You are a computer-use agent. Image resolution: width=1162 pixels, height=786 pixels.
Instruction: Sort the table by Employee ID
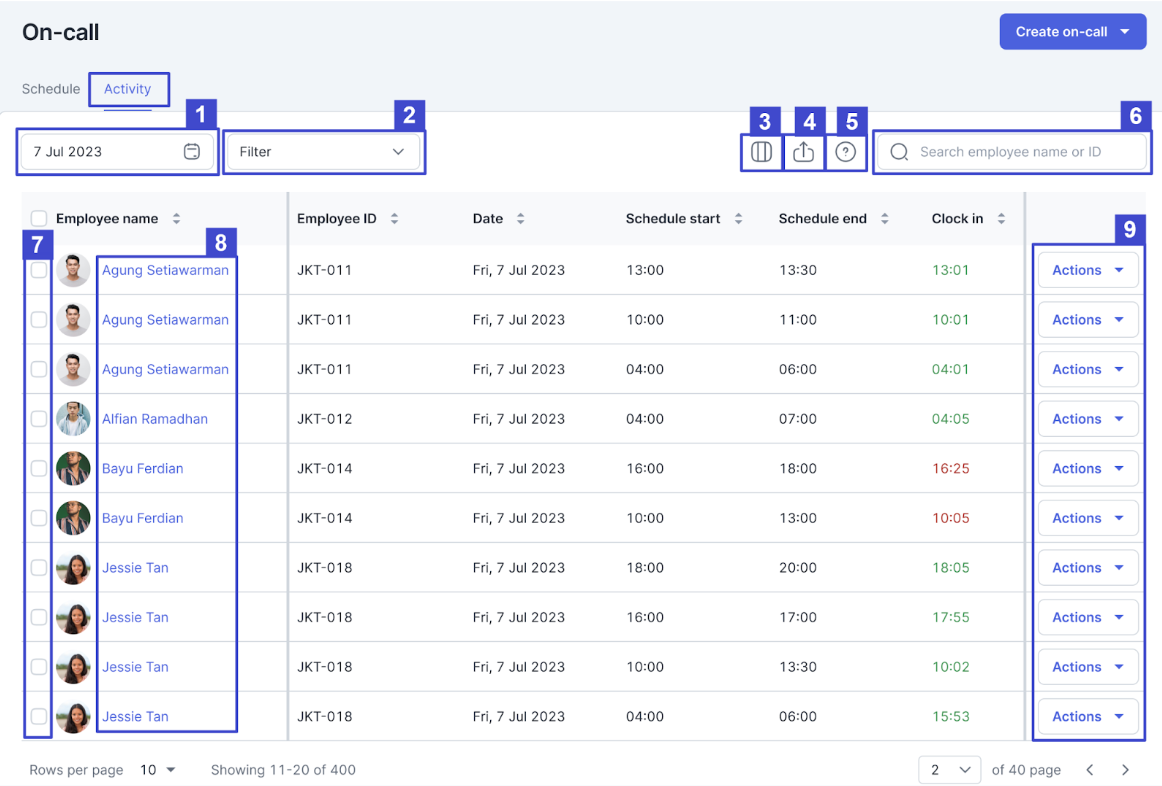pos(394,218)
